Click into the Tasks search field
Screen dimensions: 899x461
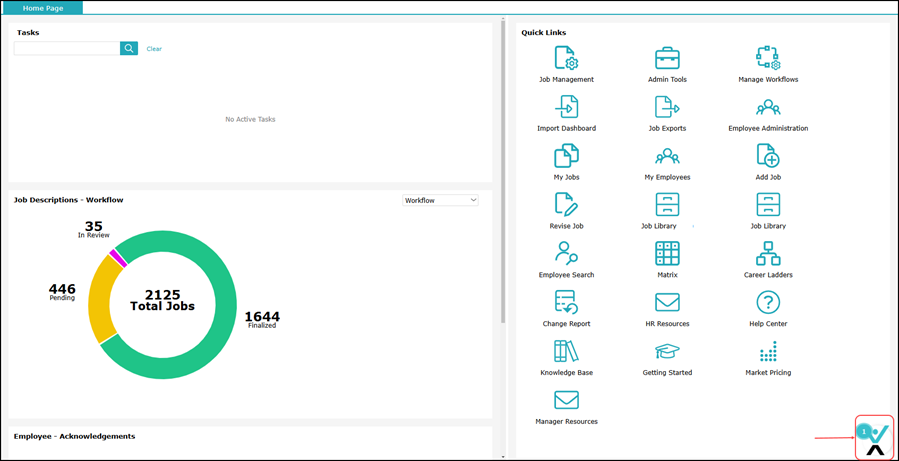click(67, 48)
